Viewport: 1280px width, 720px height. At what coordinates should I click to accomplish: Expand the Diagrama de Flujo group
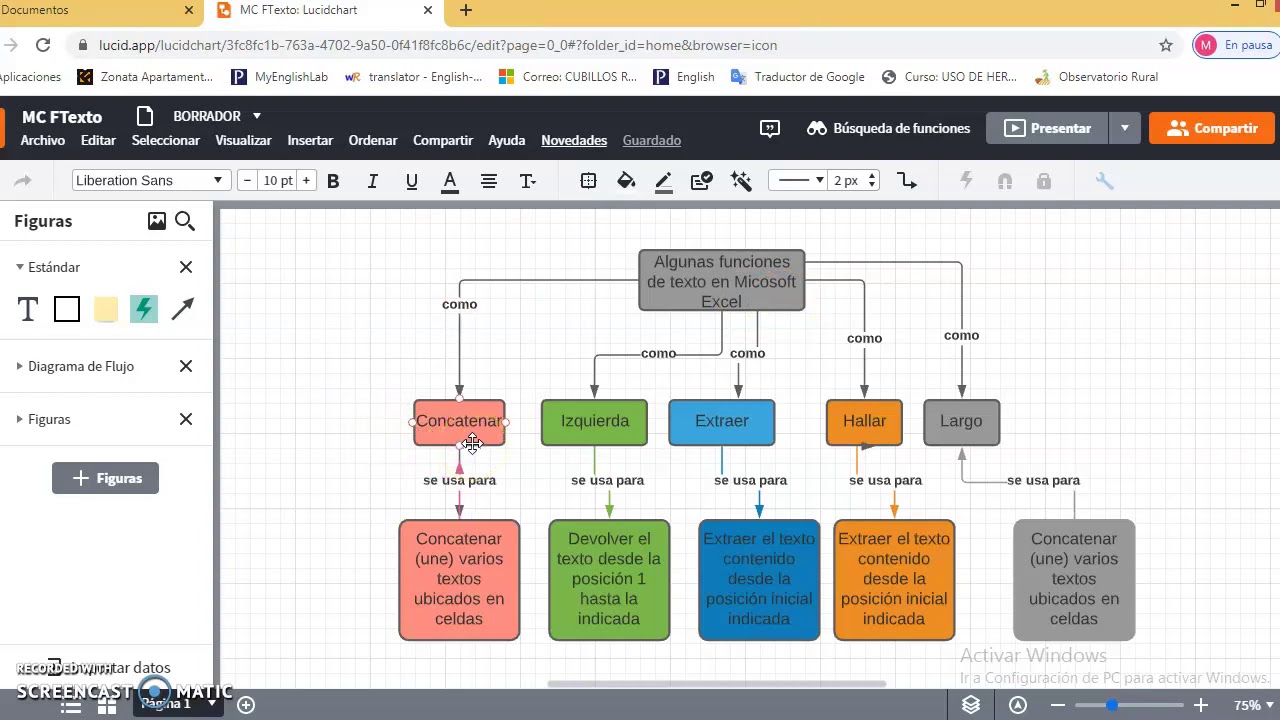pos(20,366)
